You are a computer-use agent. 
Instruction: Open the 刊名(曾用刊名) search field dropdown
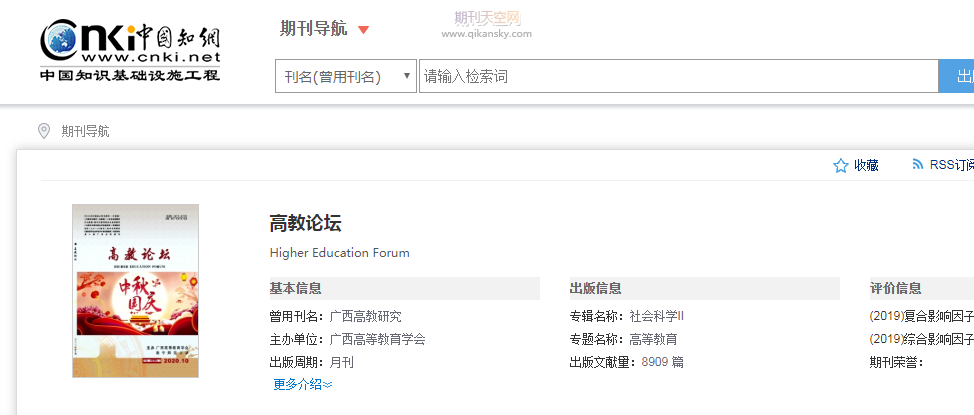pos(345,77)
